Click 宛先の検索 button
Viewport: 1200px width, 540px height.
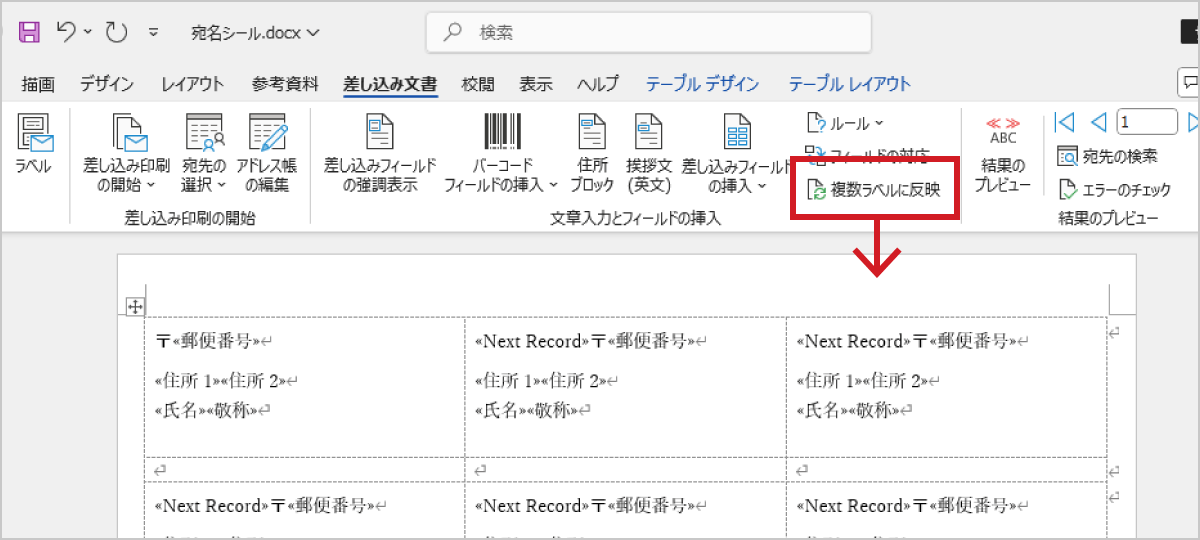(1108, 156)
